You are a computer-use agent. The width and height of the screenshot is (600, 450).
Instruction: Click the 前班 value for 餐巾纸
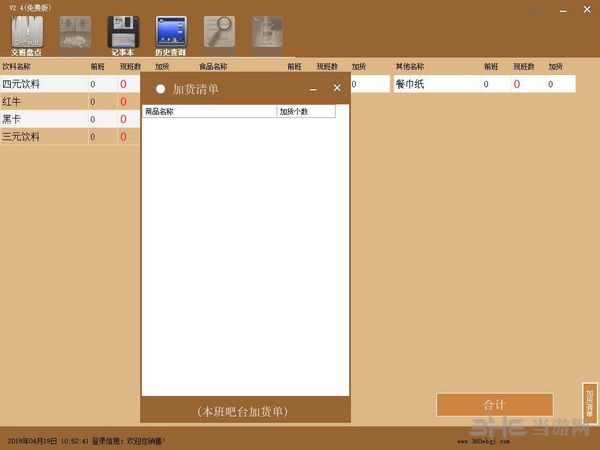point(486,85)
